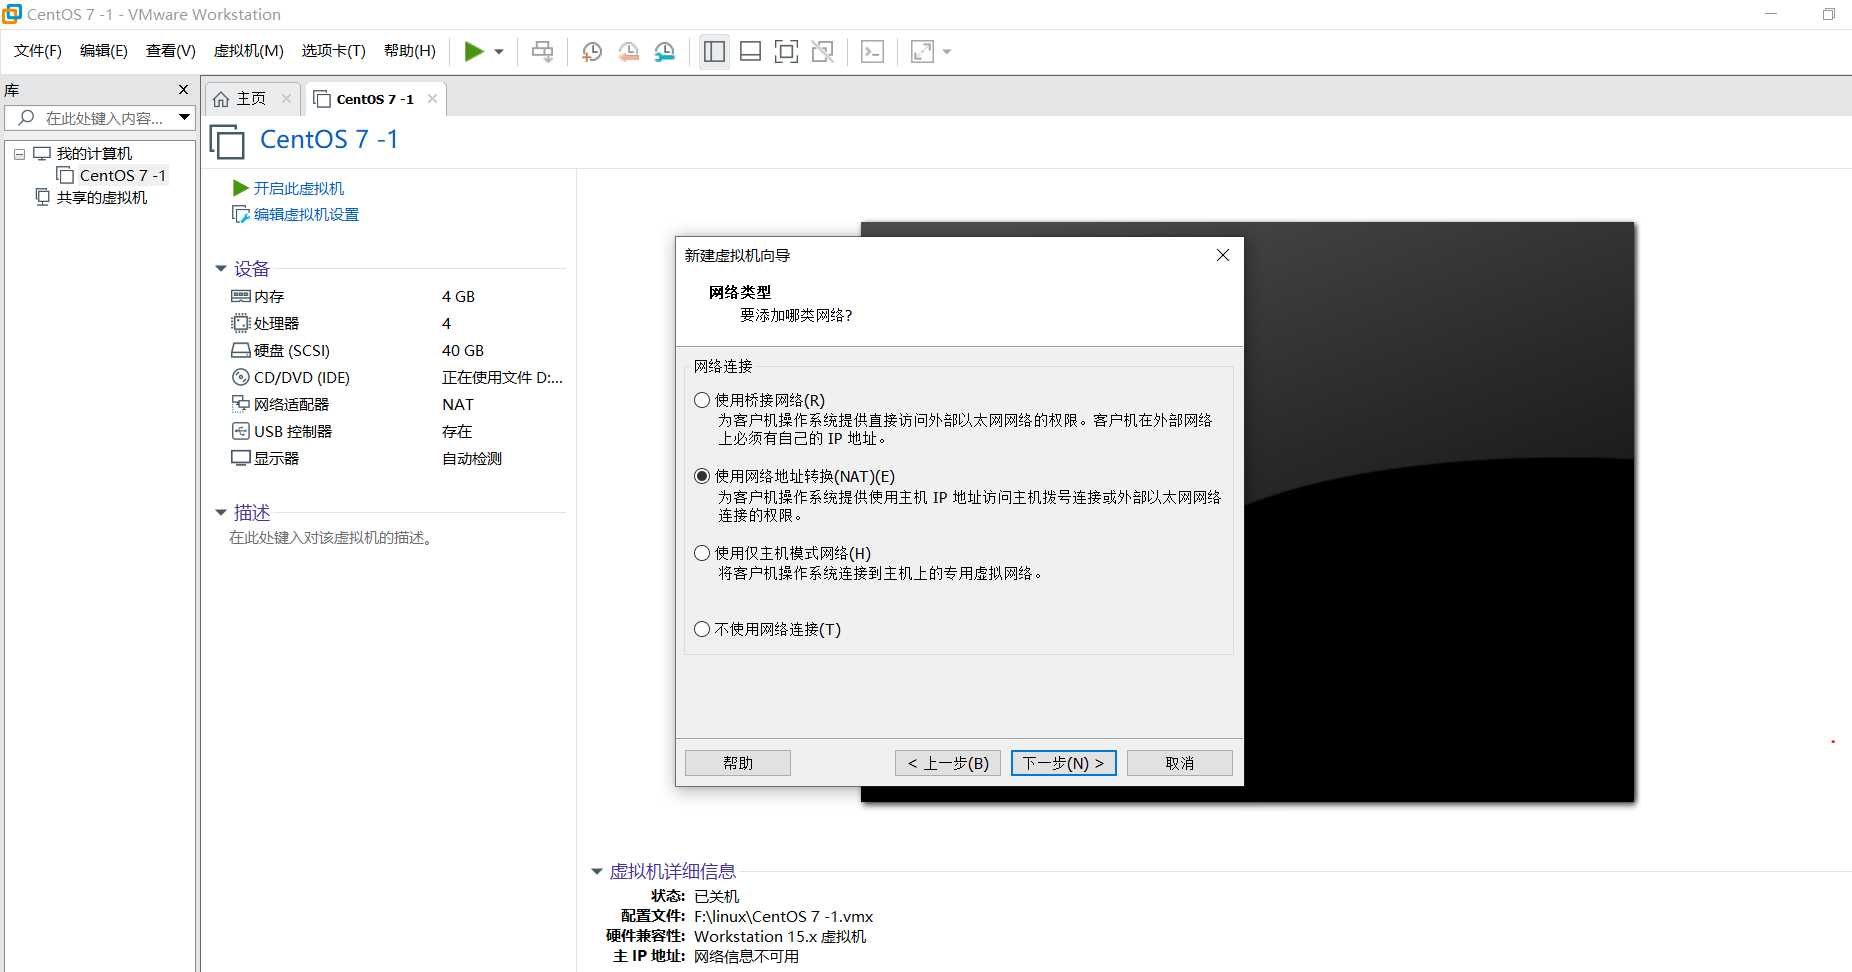Click the green power-on play icon
The width and height of the screenshot is (1852, 972).
click(474, 51)
